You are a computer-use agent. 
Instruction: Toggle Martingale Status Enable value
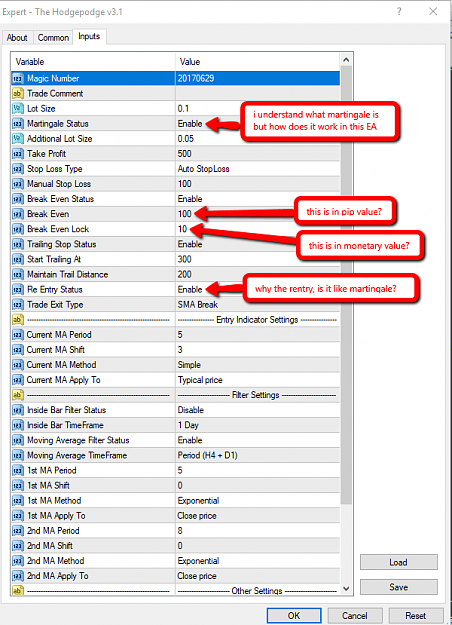[190, 124]
